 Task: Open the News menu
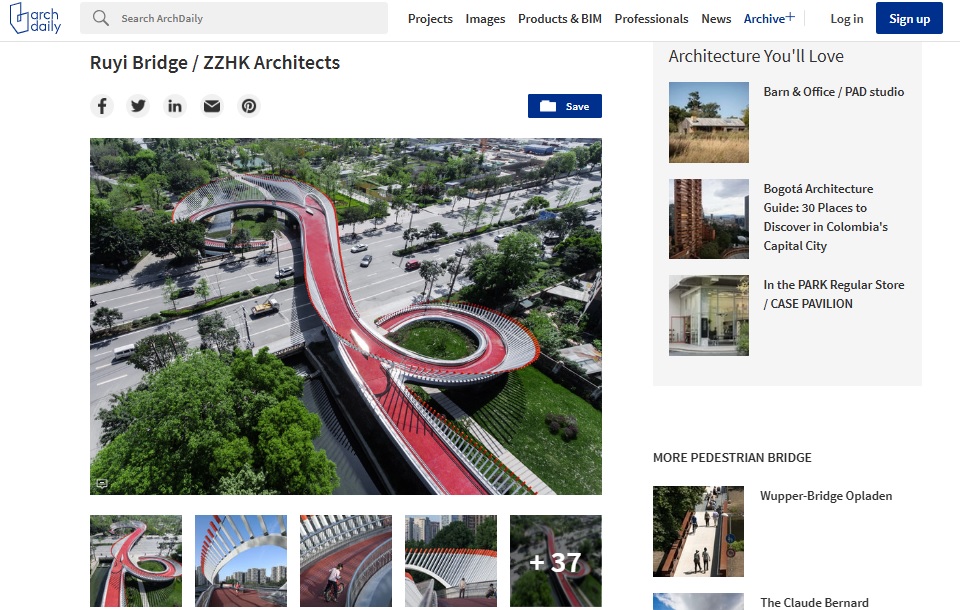716,19
